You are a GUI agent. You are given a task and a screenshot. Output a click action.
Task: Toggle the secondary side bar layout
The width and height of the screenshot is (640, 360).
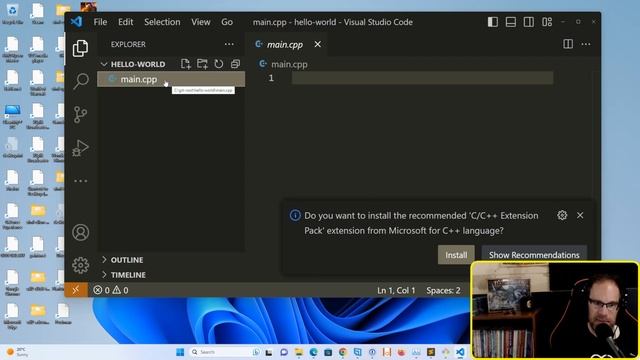pos(529,22)
